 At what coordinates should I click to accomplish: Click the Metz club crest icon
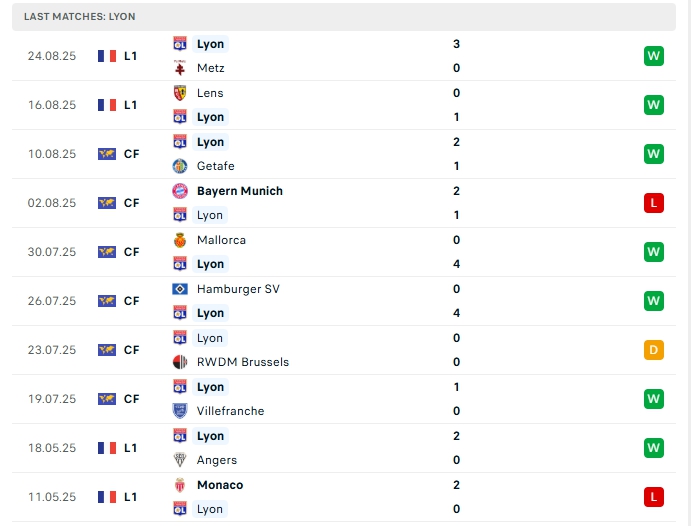tap(180, 68)
